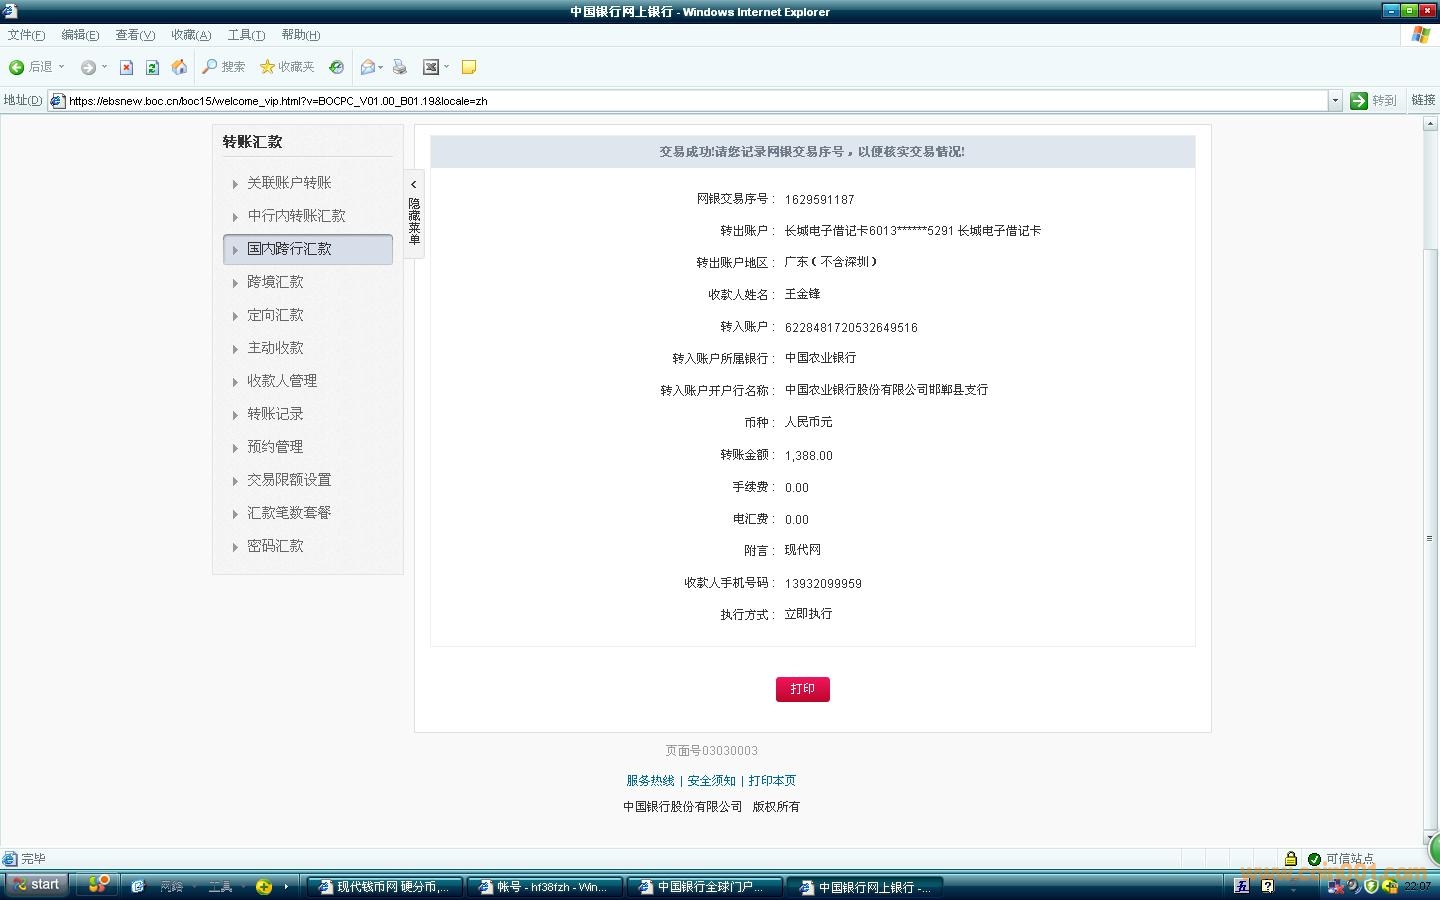Click the Stop loading icon in toolbar
The width and height of the screenshot is (1440, 900).
pyautogui.click(x=126, y=67)
